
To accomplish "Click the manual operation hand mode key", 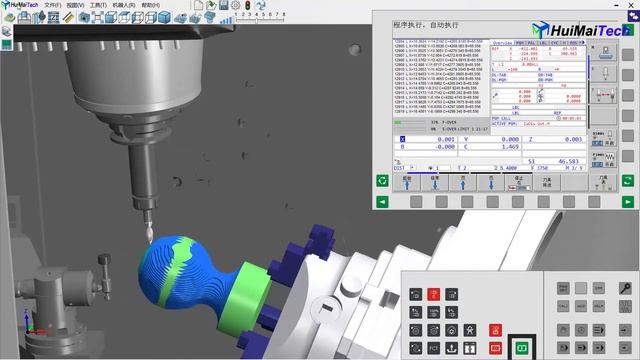I will pyautogui.click(x=563, y=330).
